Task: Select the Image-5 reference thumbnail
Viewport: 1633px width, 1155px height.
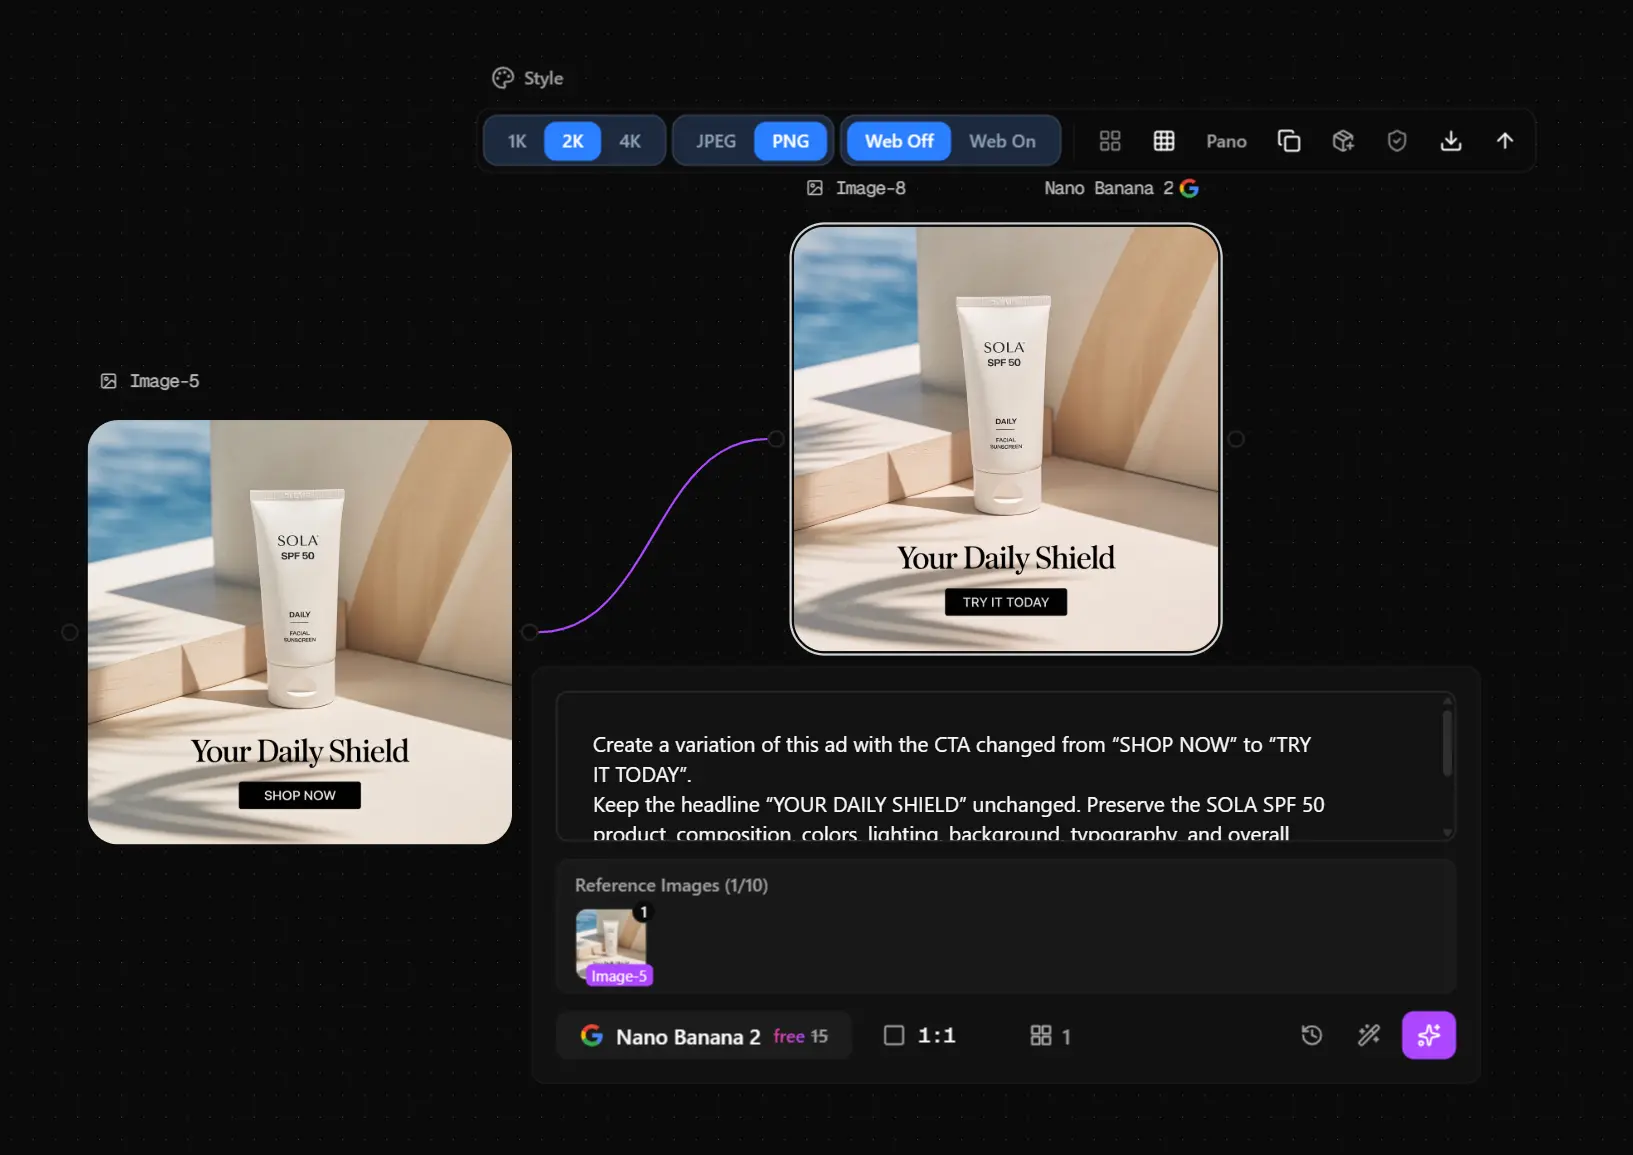Action: tap(611, 943)
